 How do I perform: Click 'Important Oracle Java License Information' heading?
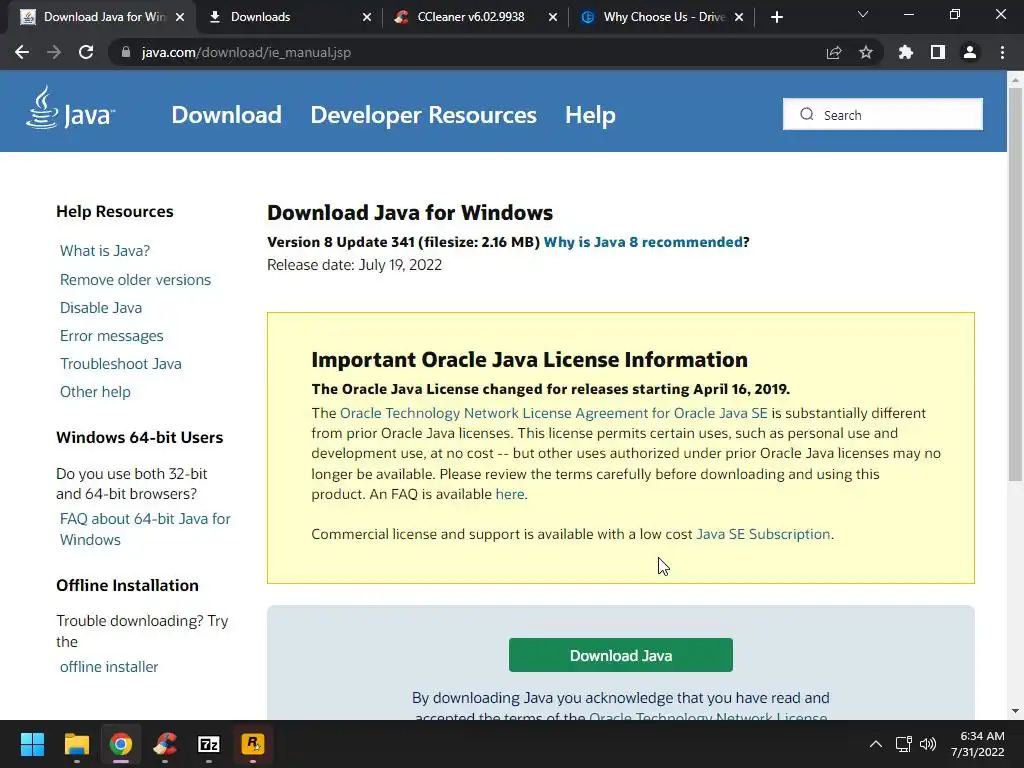pos(530,360)
